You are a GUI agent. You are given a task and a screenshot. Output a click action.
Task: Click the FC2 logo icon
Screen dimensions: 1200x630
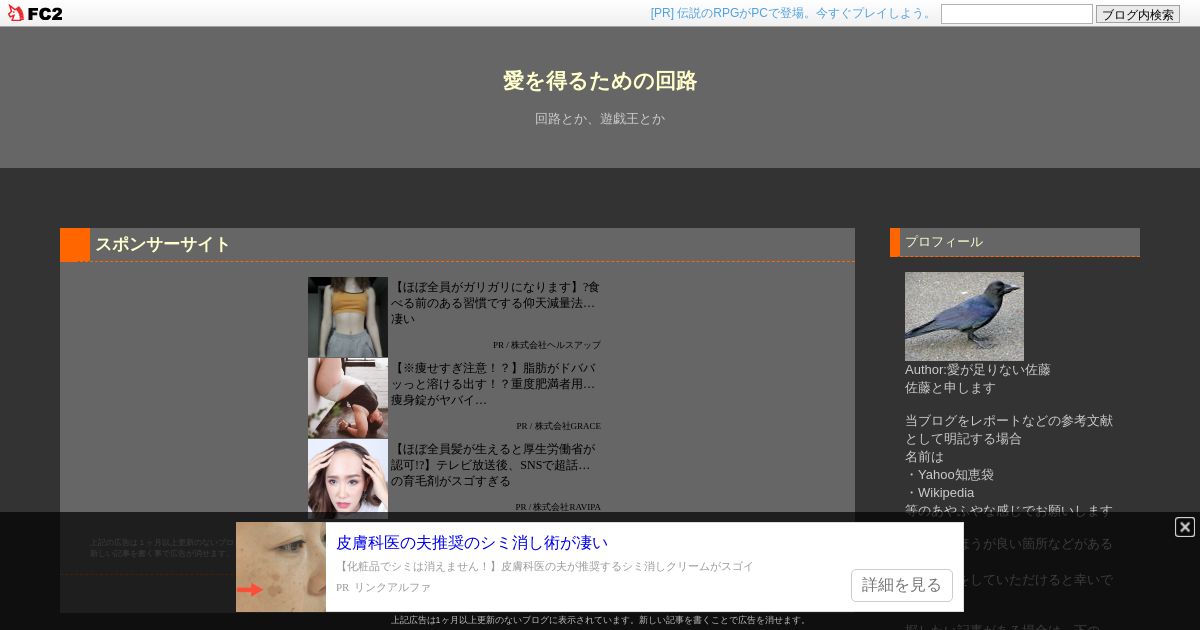pos(35,13)
